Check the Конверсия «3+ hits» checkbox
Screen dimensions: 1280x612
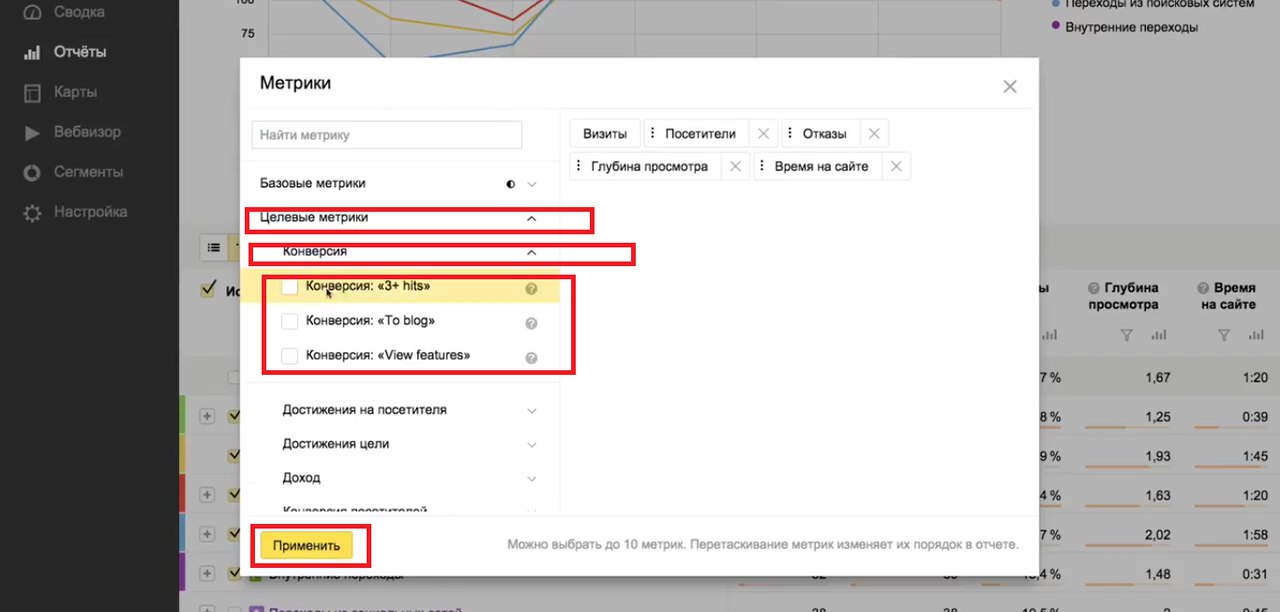pyautogui.click(x=289, y=287)
